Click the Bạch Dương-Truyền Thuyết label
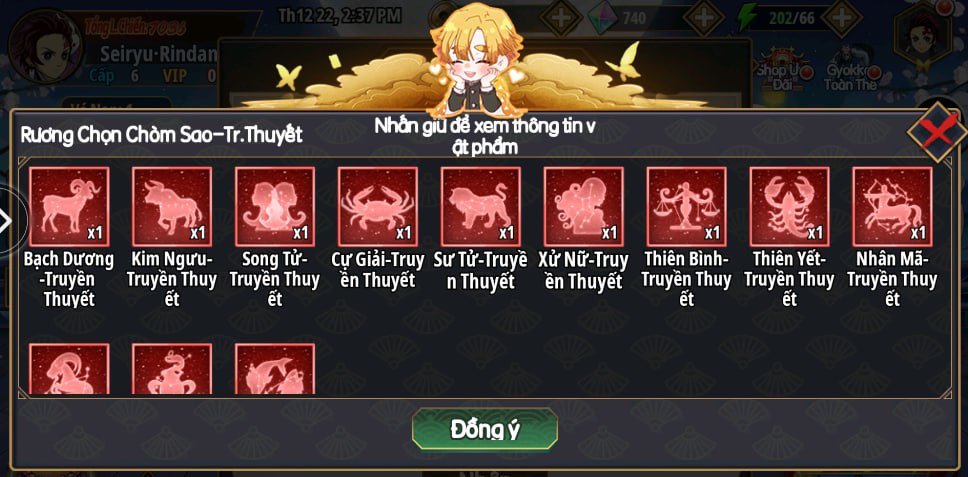This screenshot has width=968, height=477. (x=69, y=280)
